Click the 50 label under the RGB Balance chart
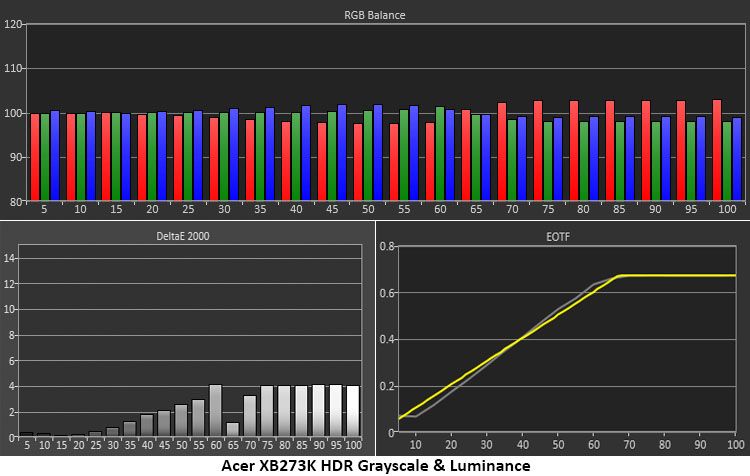Screen dimensions: 750x476 pyautogui.click(x=368, y=209)
